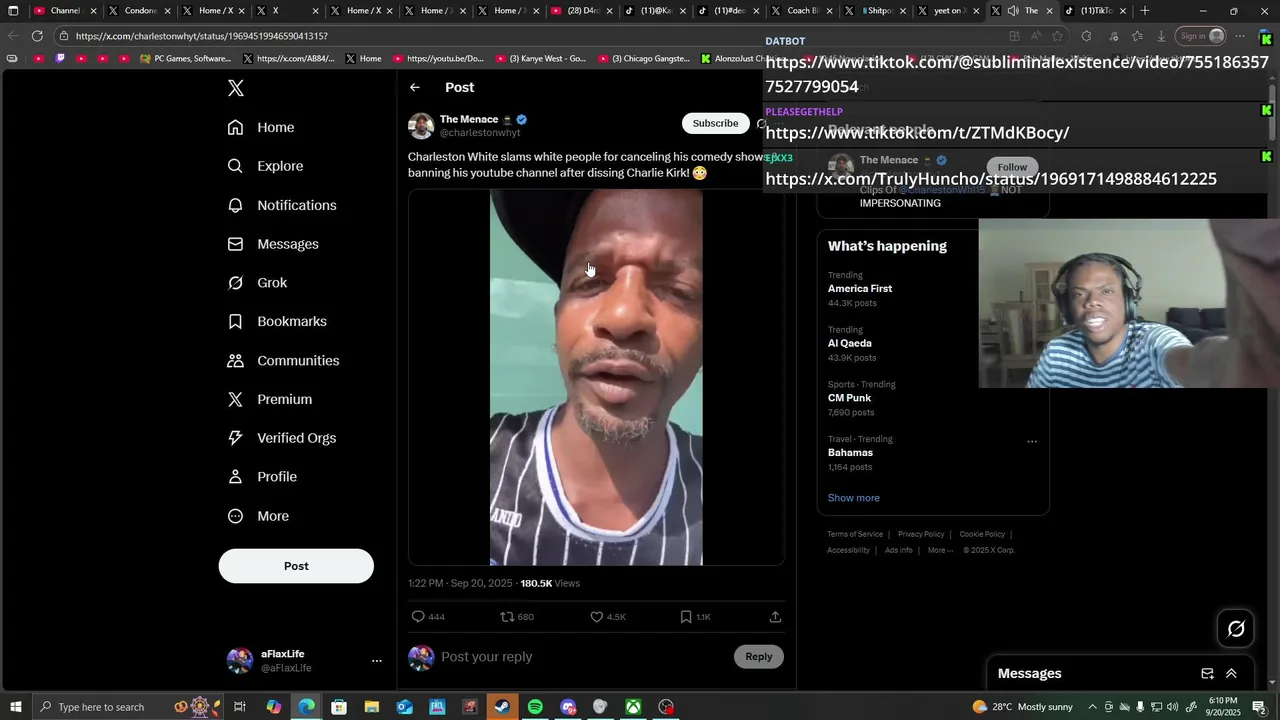The width and height of the screenshot is (1280, 720).
Task: Open Grok from the sidebar
Action: click(x=257, y=283)
